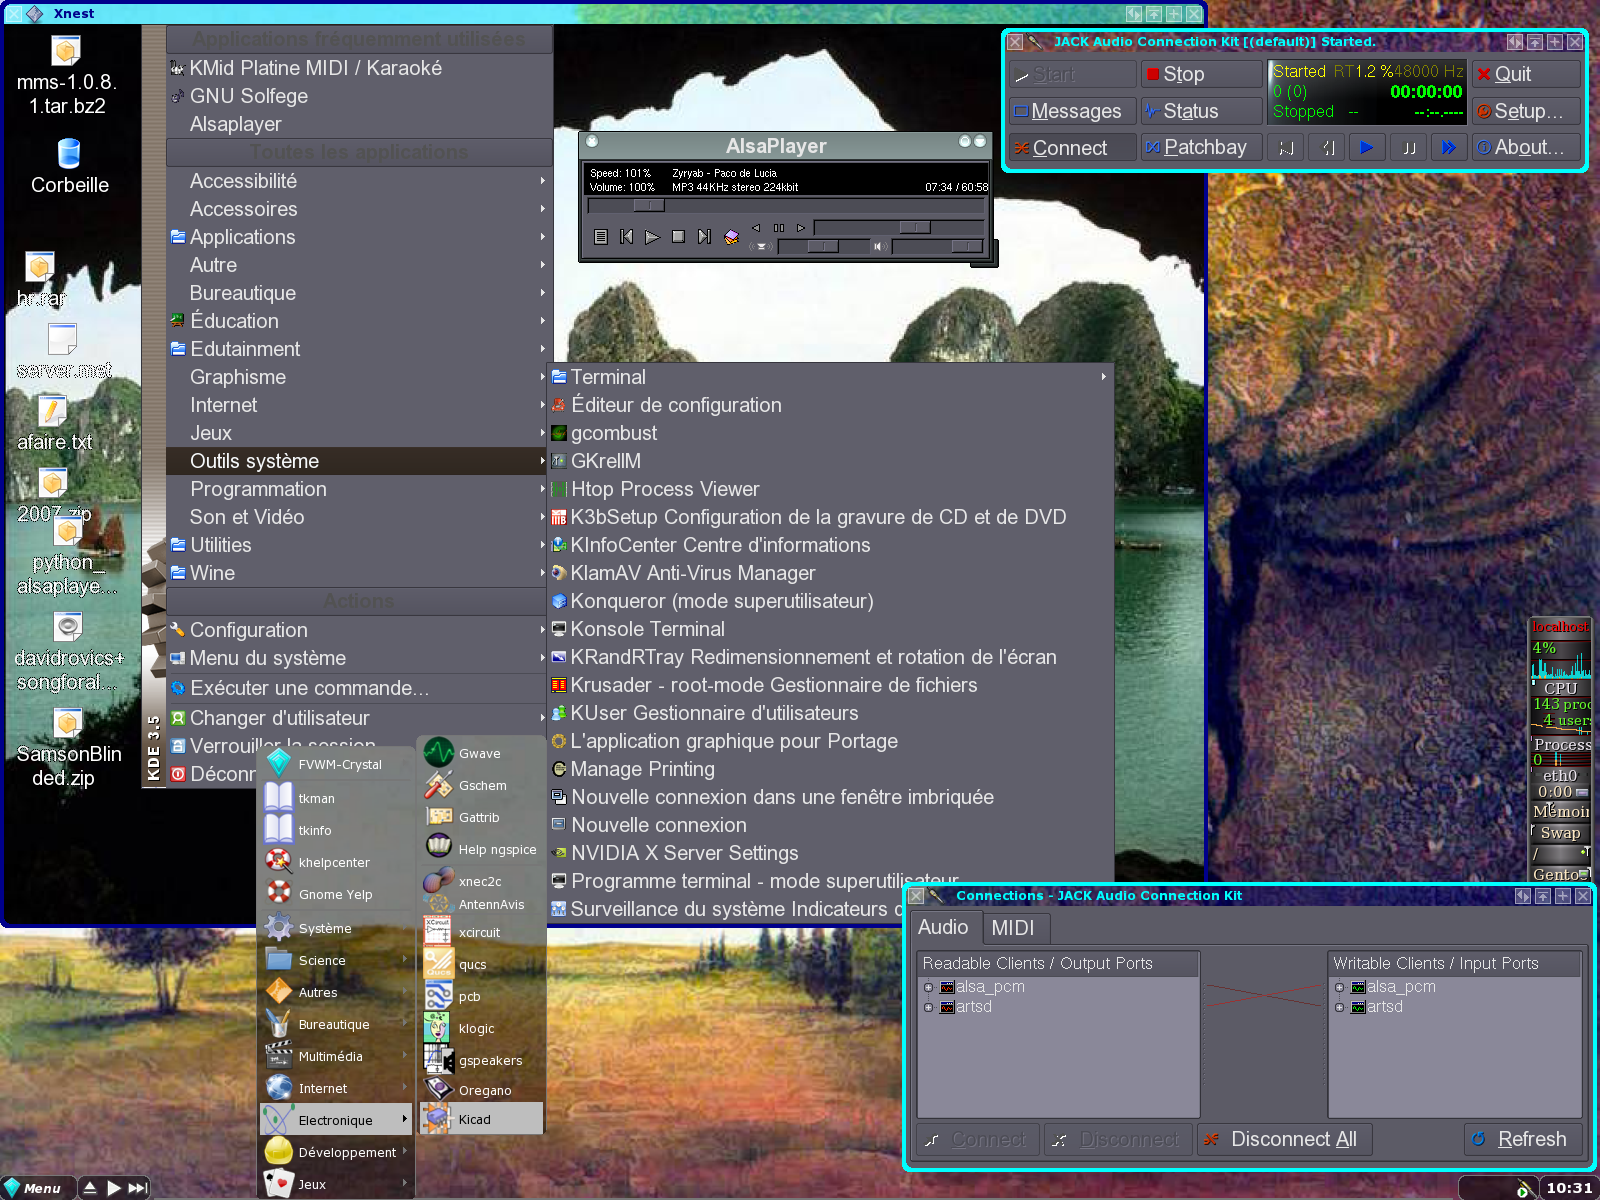Open JACK Setup dialog
The width and height of the screenshot is (1600, 1200).
[1526, 111]
